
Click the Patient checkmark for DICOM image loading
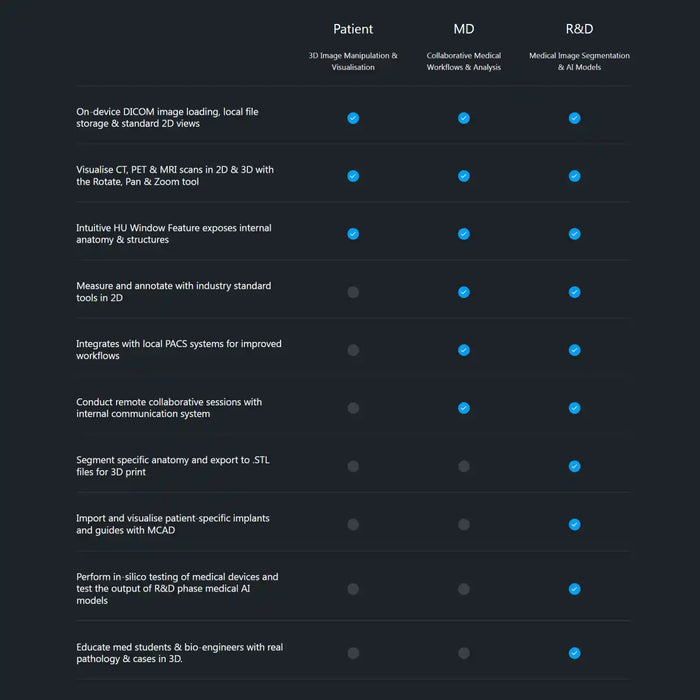pyautogui.click(x=353, y=118)
